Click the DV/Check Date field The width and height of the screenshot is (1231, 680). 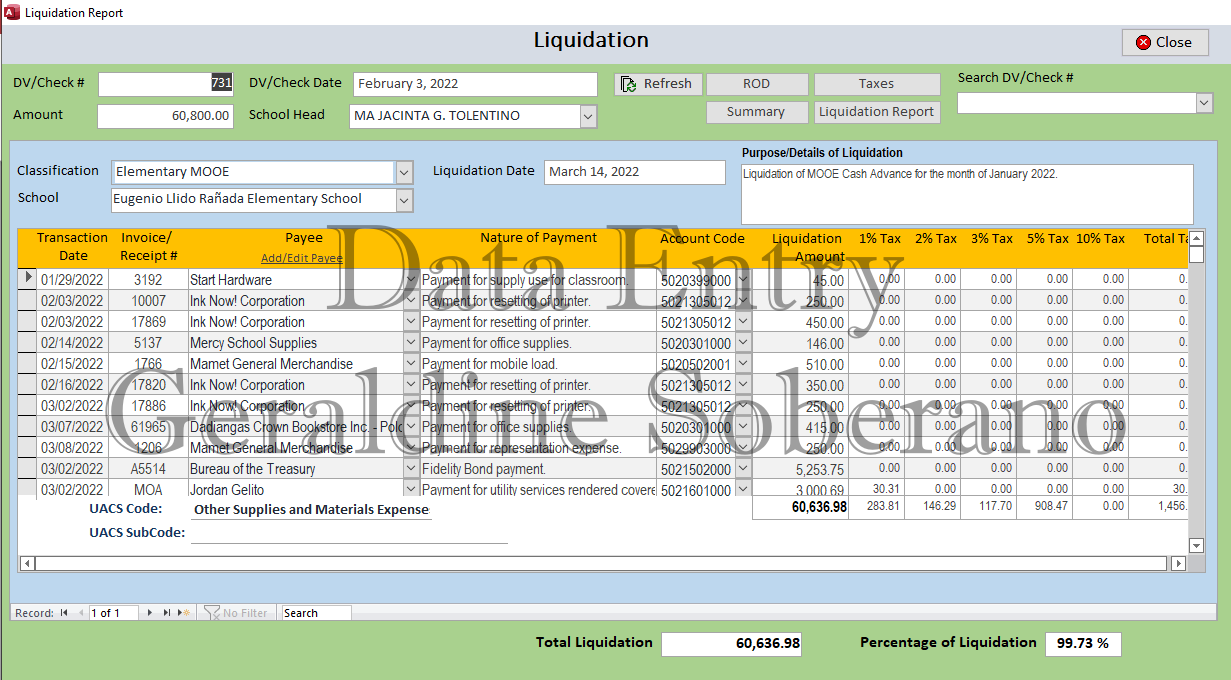[x=475, y=84]
